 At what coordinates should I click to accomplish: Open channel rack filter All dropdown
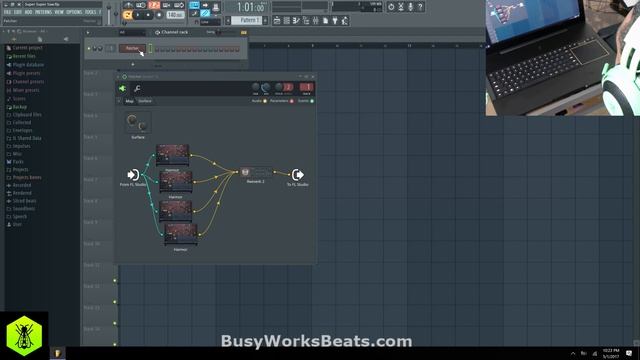[x=132, y=32]
